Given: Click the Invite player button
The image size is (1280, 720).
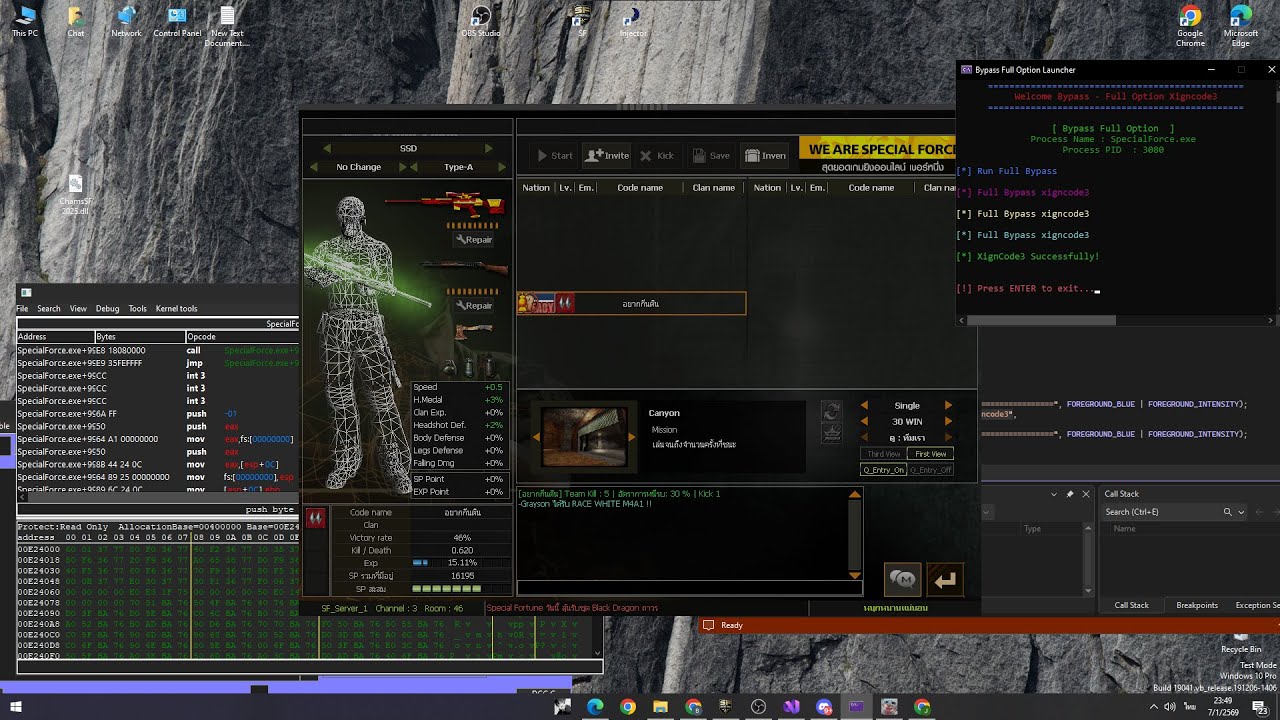Looking at the screenshot, I should [x=607, y=155].
